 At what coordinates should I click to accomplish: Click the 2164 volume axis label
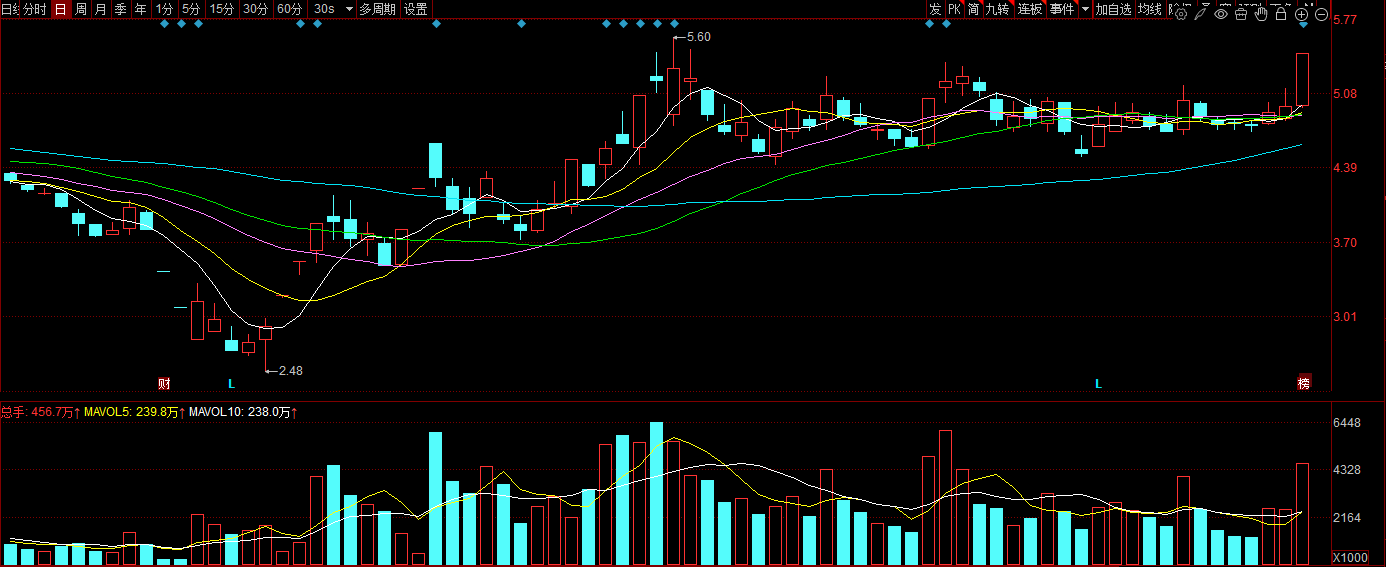(x=1347, y=518)
